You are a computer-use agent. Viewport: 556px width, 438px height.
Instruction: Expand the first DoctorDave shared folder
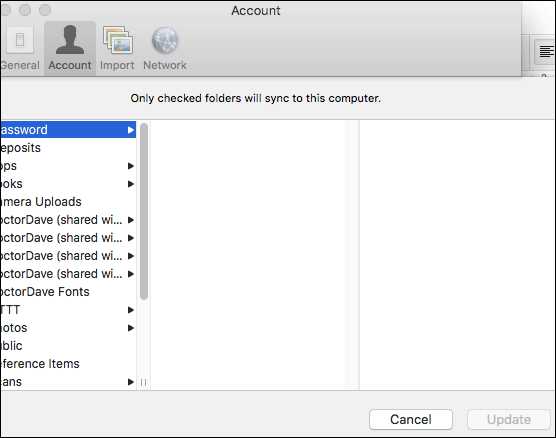point(131,220)
